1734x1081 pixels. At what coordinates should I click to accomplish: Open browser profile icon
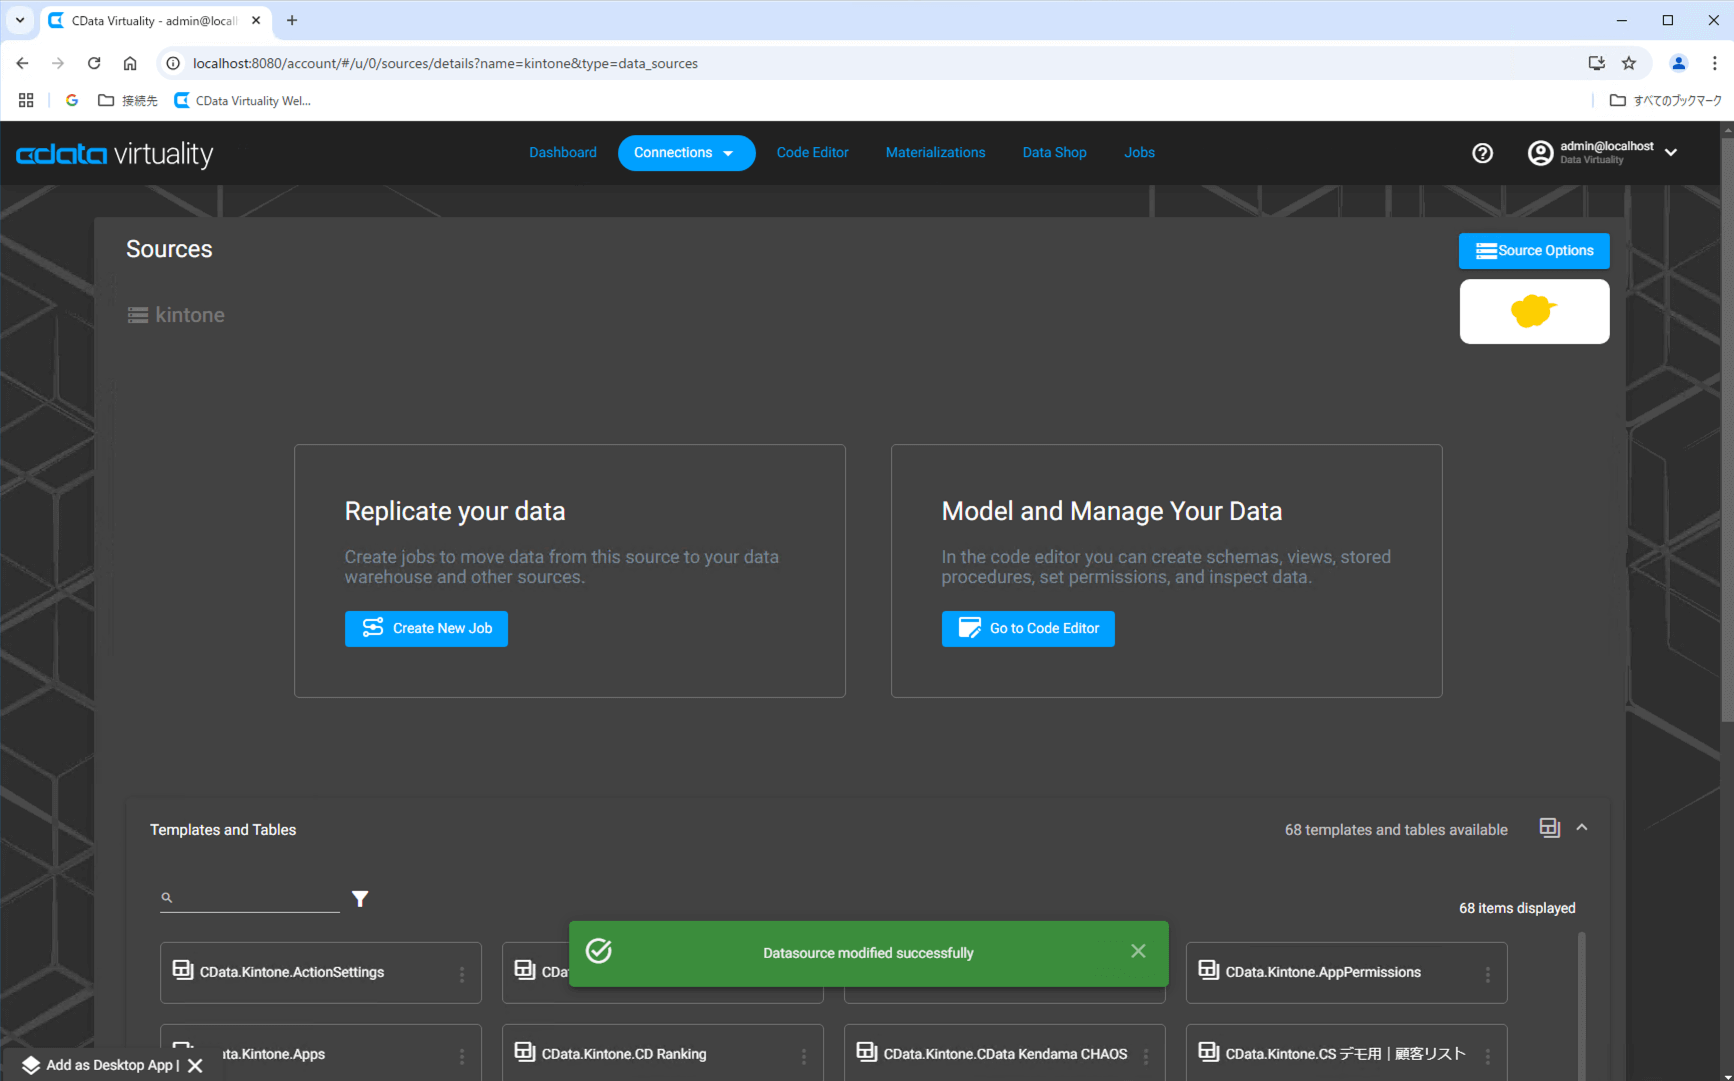point(1678,63)
